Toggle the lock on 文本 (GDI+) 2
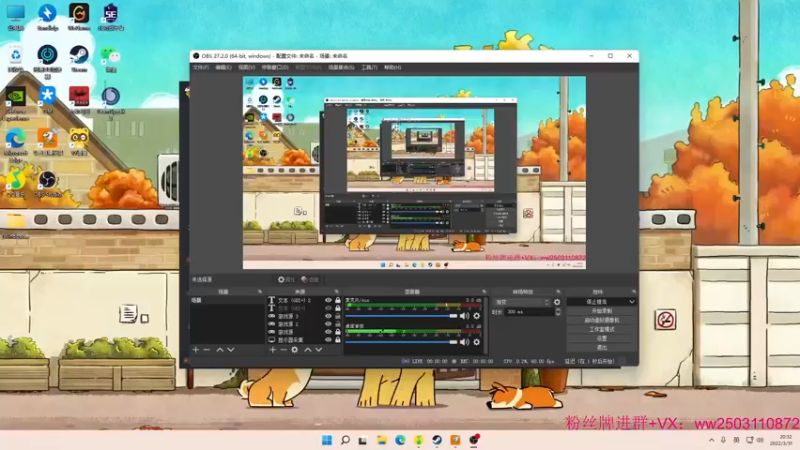 coord(337,301)
